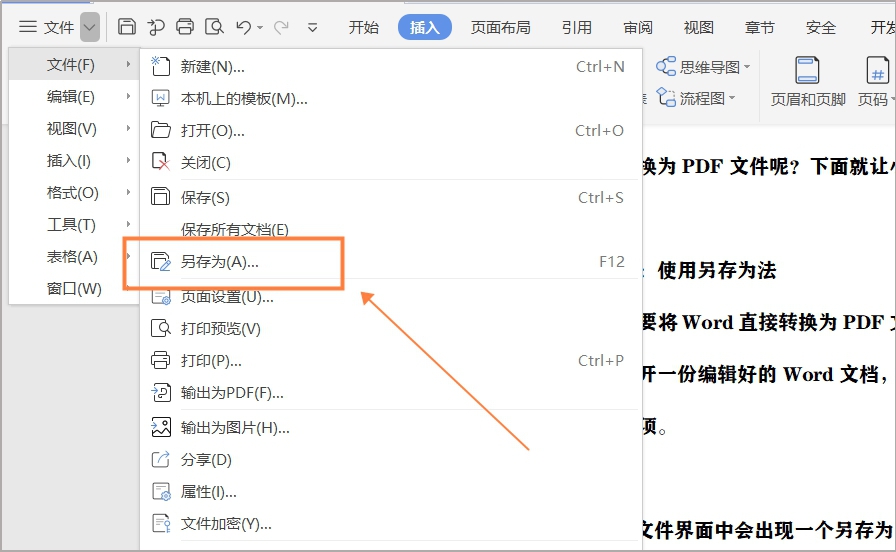Choose 新建(N)... menu entry
The height and width of the screenshot is (552, 896).
point(390,67)
